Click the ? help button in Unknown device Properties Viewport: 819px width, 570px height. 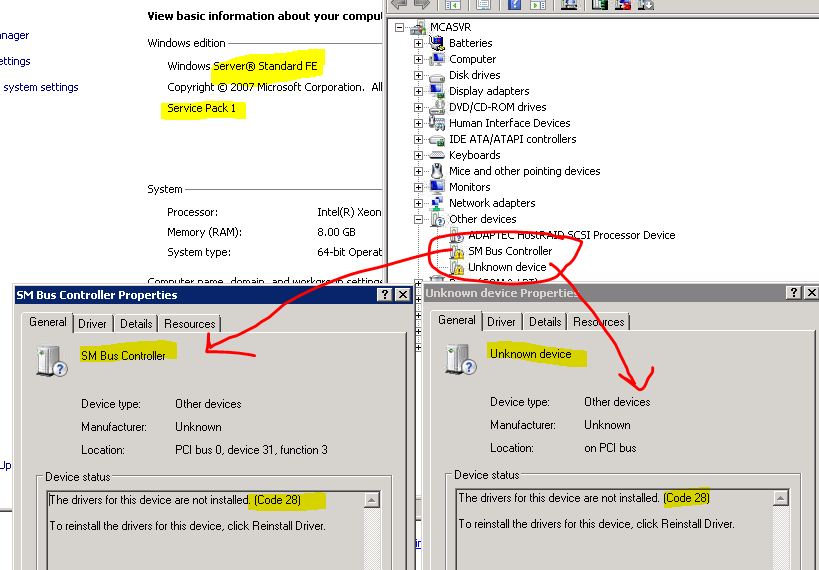pyautogui.click(x=793, y=293)
